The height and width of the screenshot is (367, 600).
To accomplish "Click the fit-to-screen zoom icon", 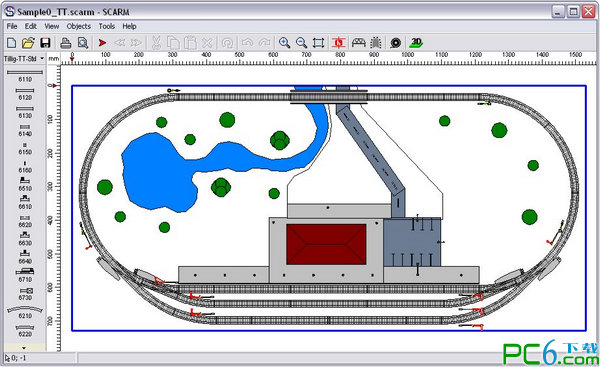I will pos(318,42).
